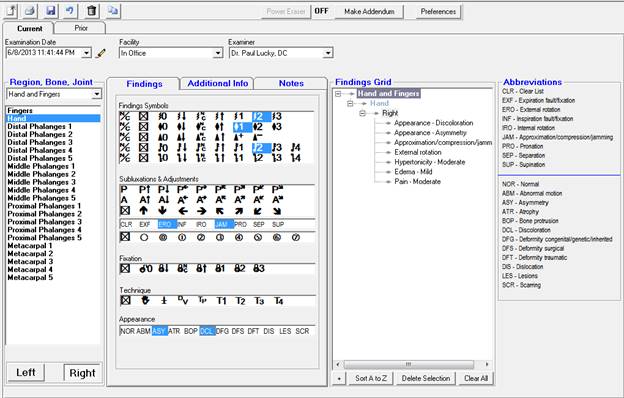
Task: Select the hand icon in Technique row
Action: coord(145,300)
